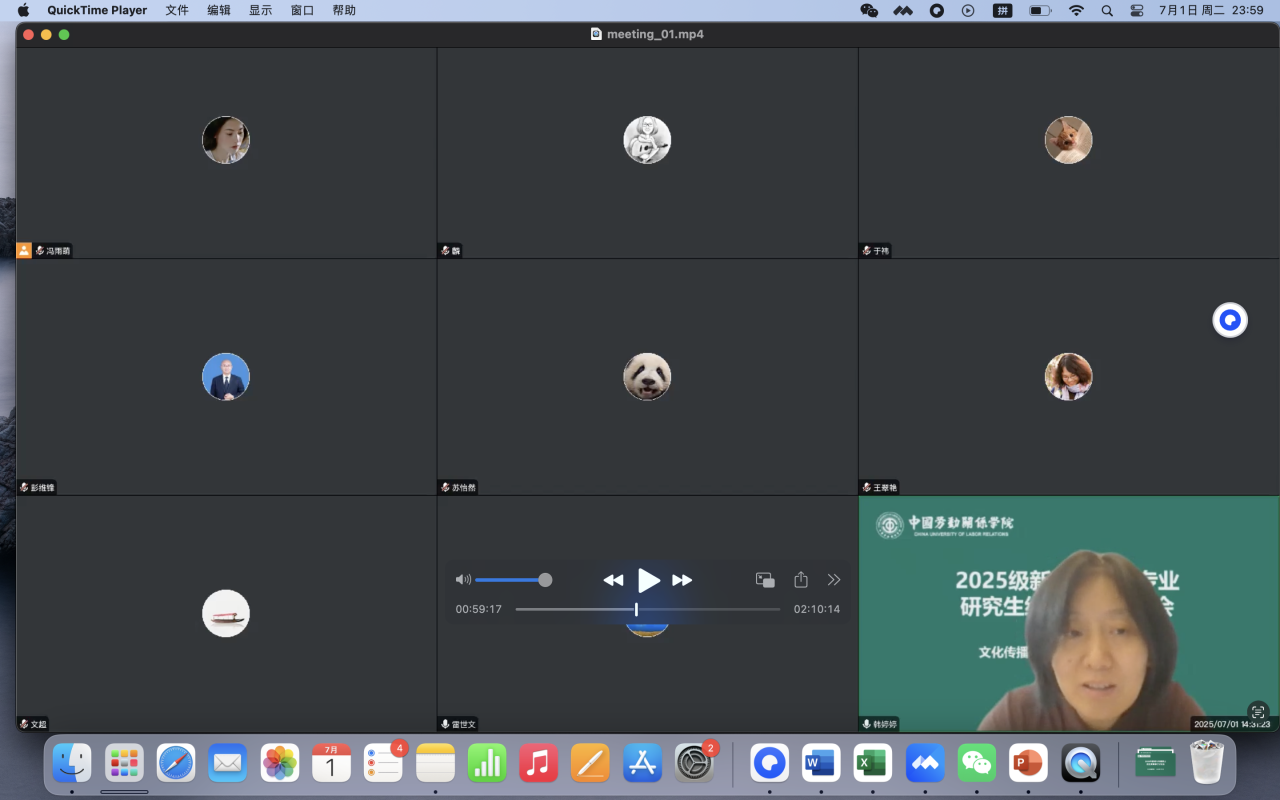Open the 窗口 menu
This screenshot has width=1280, height=800.
[302, 10]
